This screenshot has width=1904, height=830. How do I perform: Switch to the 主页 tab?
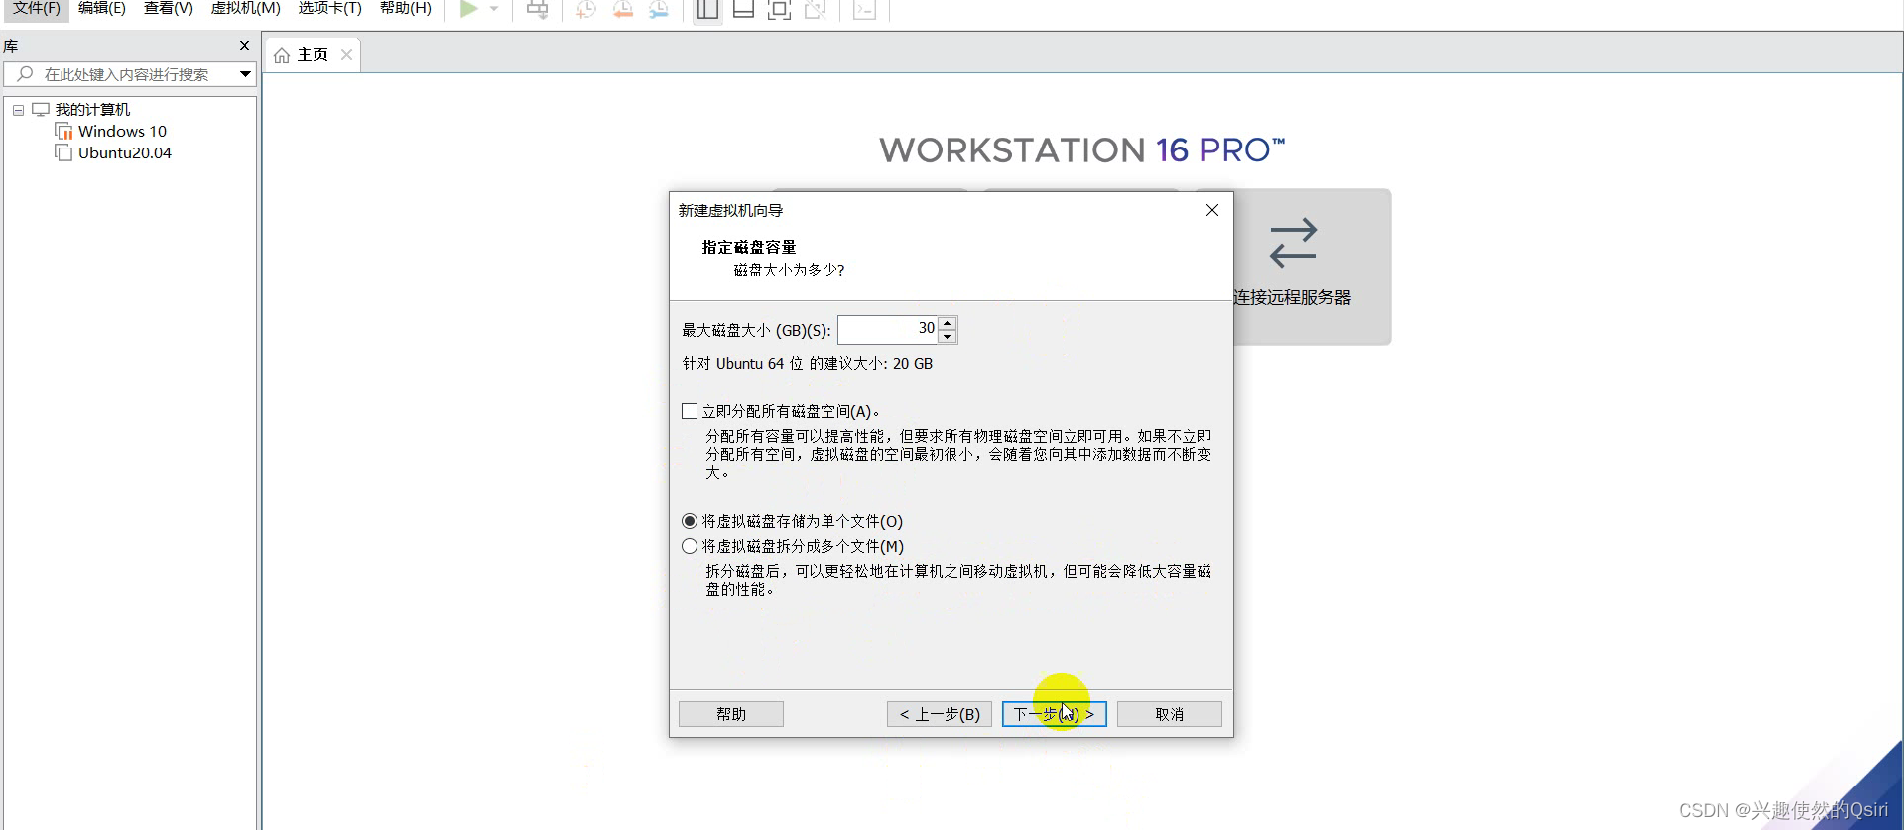click(x=312, y=55)
